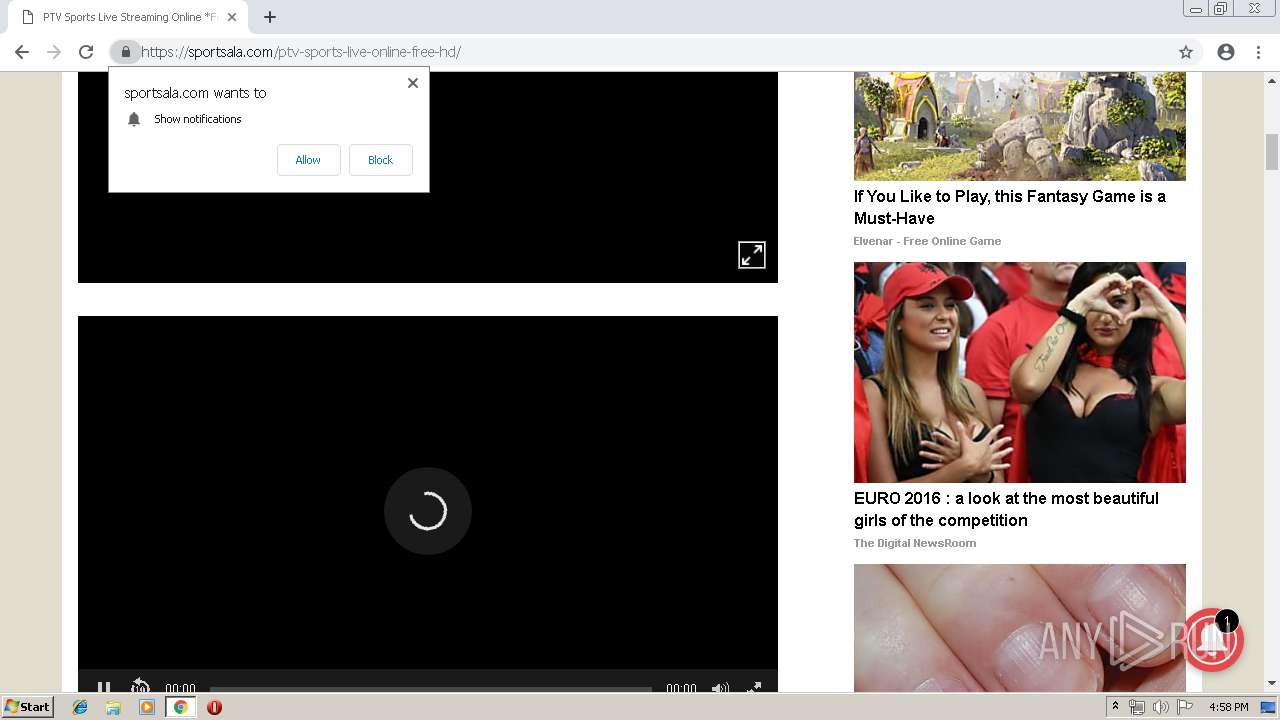Dismiss the notification permission popup
The width and height of the screenshot is (1280, 720).
(x=413, y=83)
